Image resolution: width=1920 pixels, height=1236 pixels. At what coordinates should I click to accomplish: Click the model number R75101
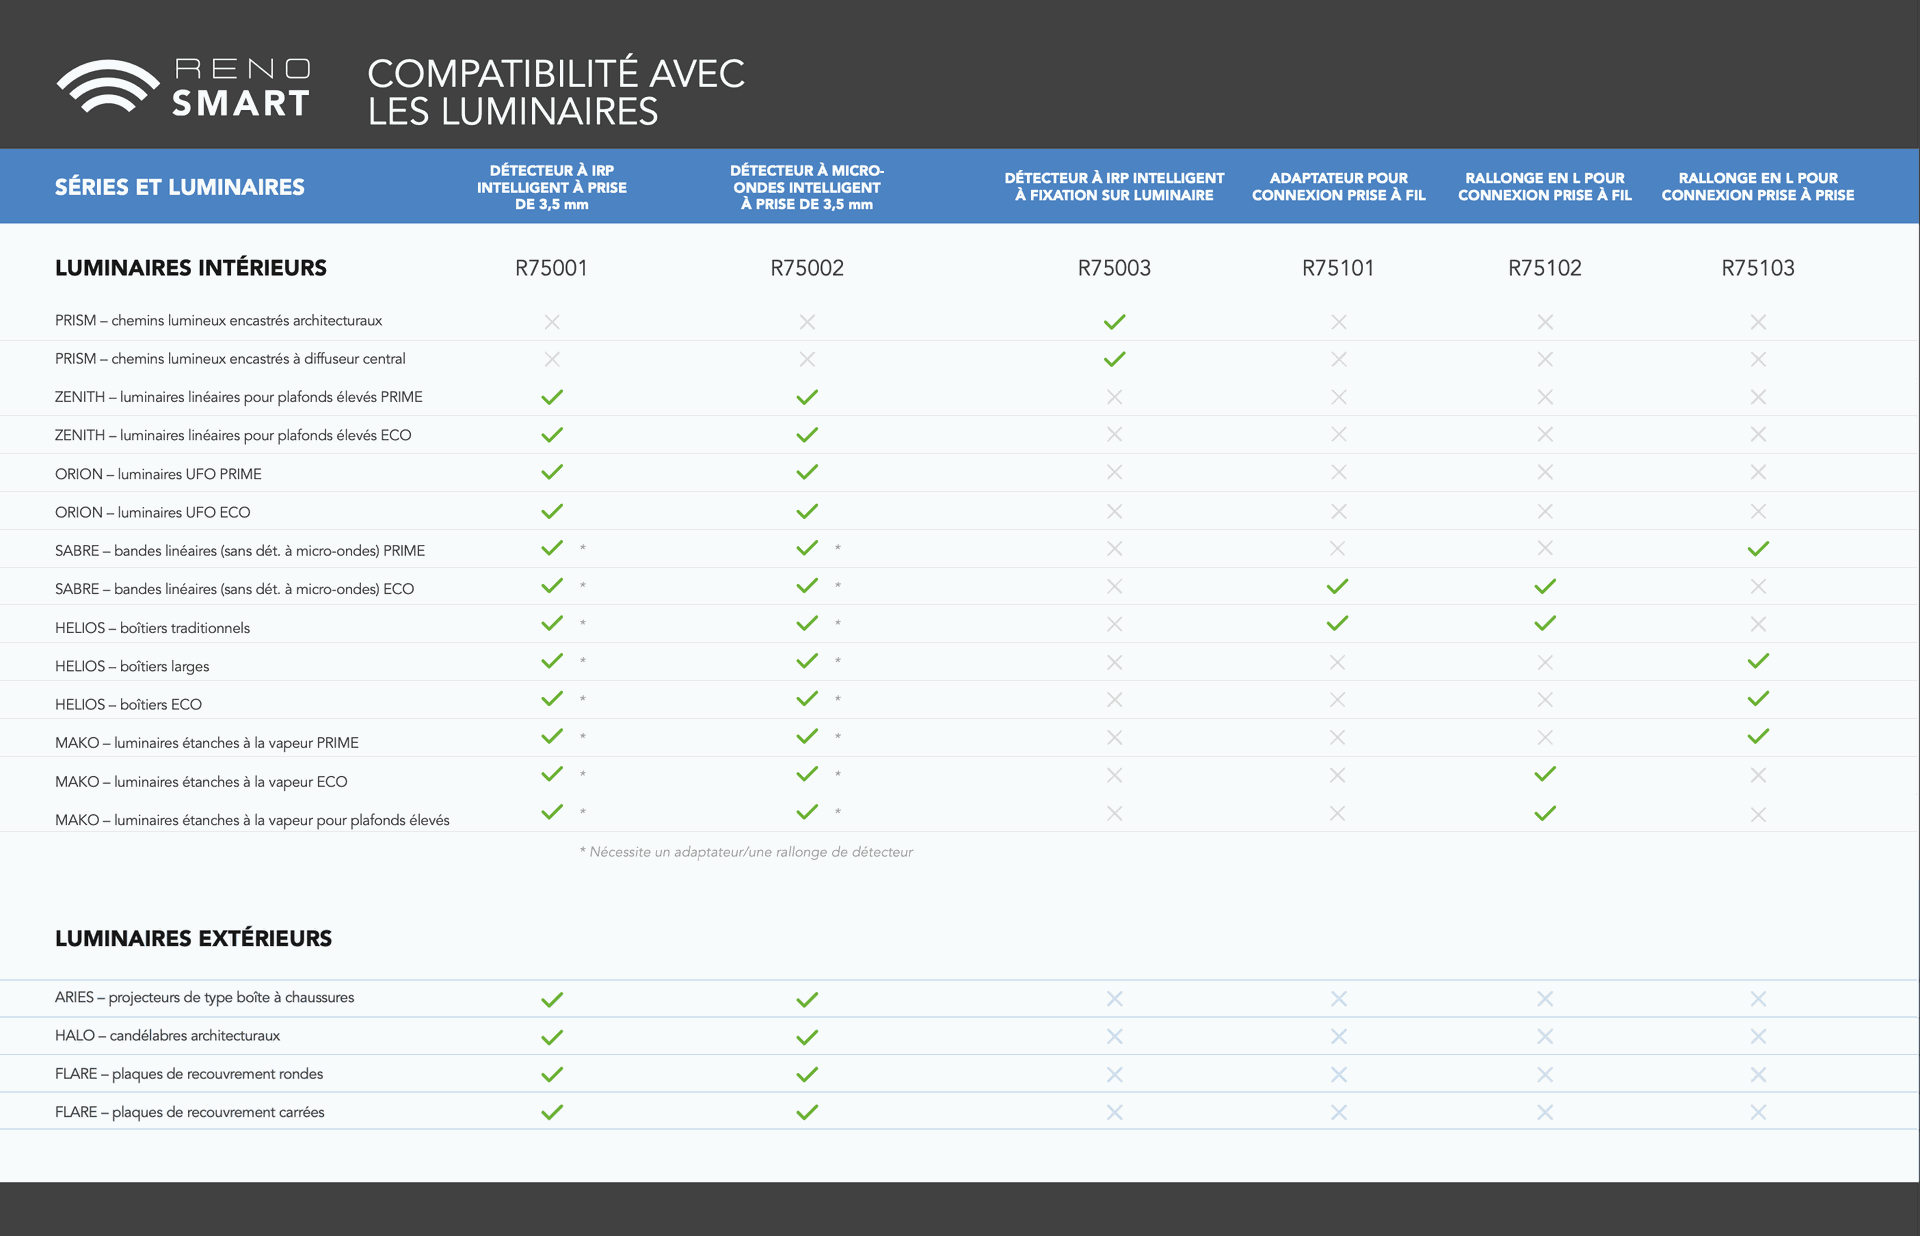pos(1338,268)
